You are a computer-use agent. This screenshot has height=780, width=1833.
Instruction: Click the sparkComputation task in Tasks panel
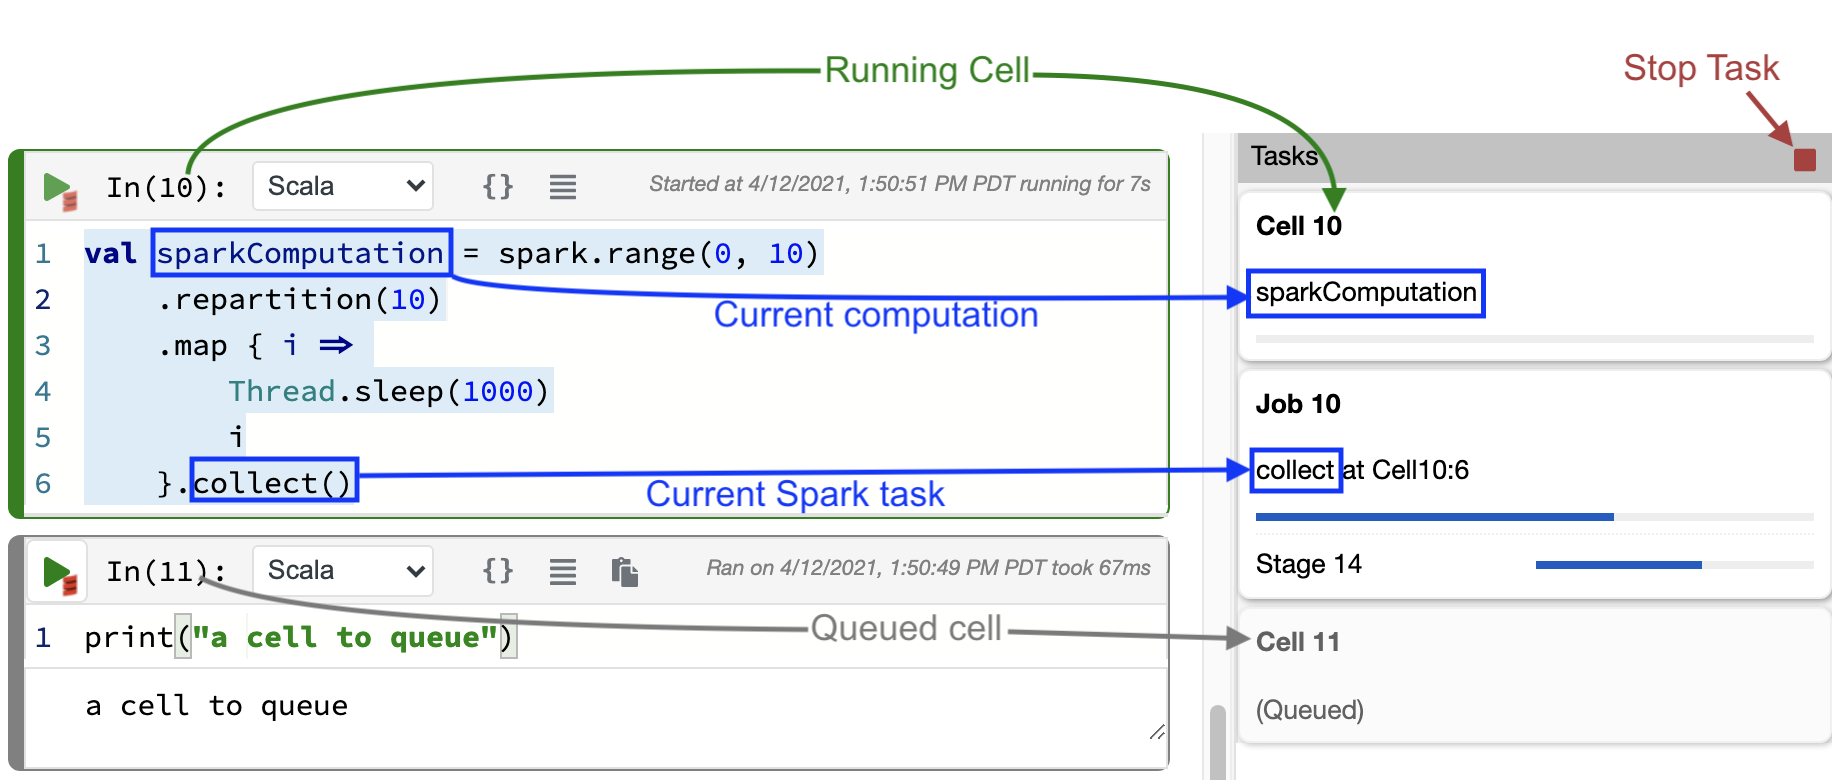pyautogui.click(x=1365, y=293)
